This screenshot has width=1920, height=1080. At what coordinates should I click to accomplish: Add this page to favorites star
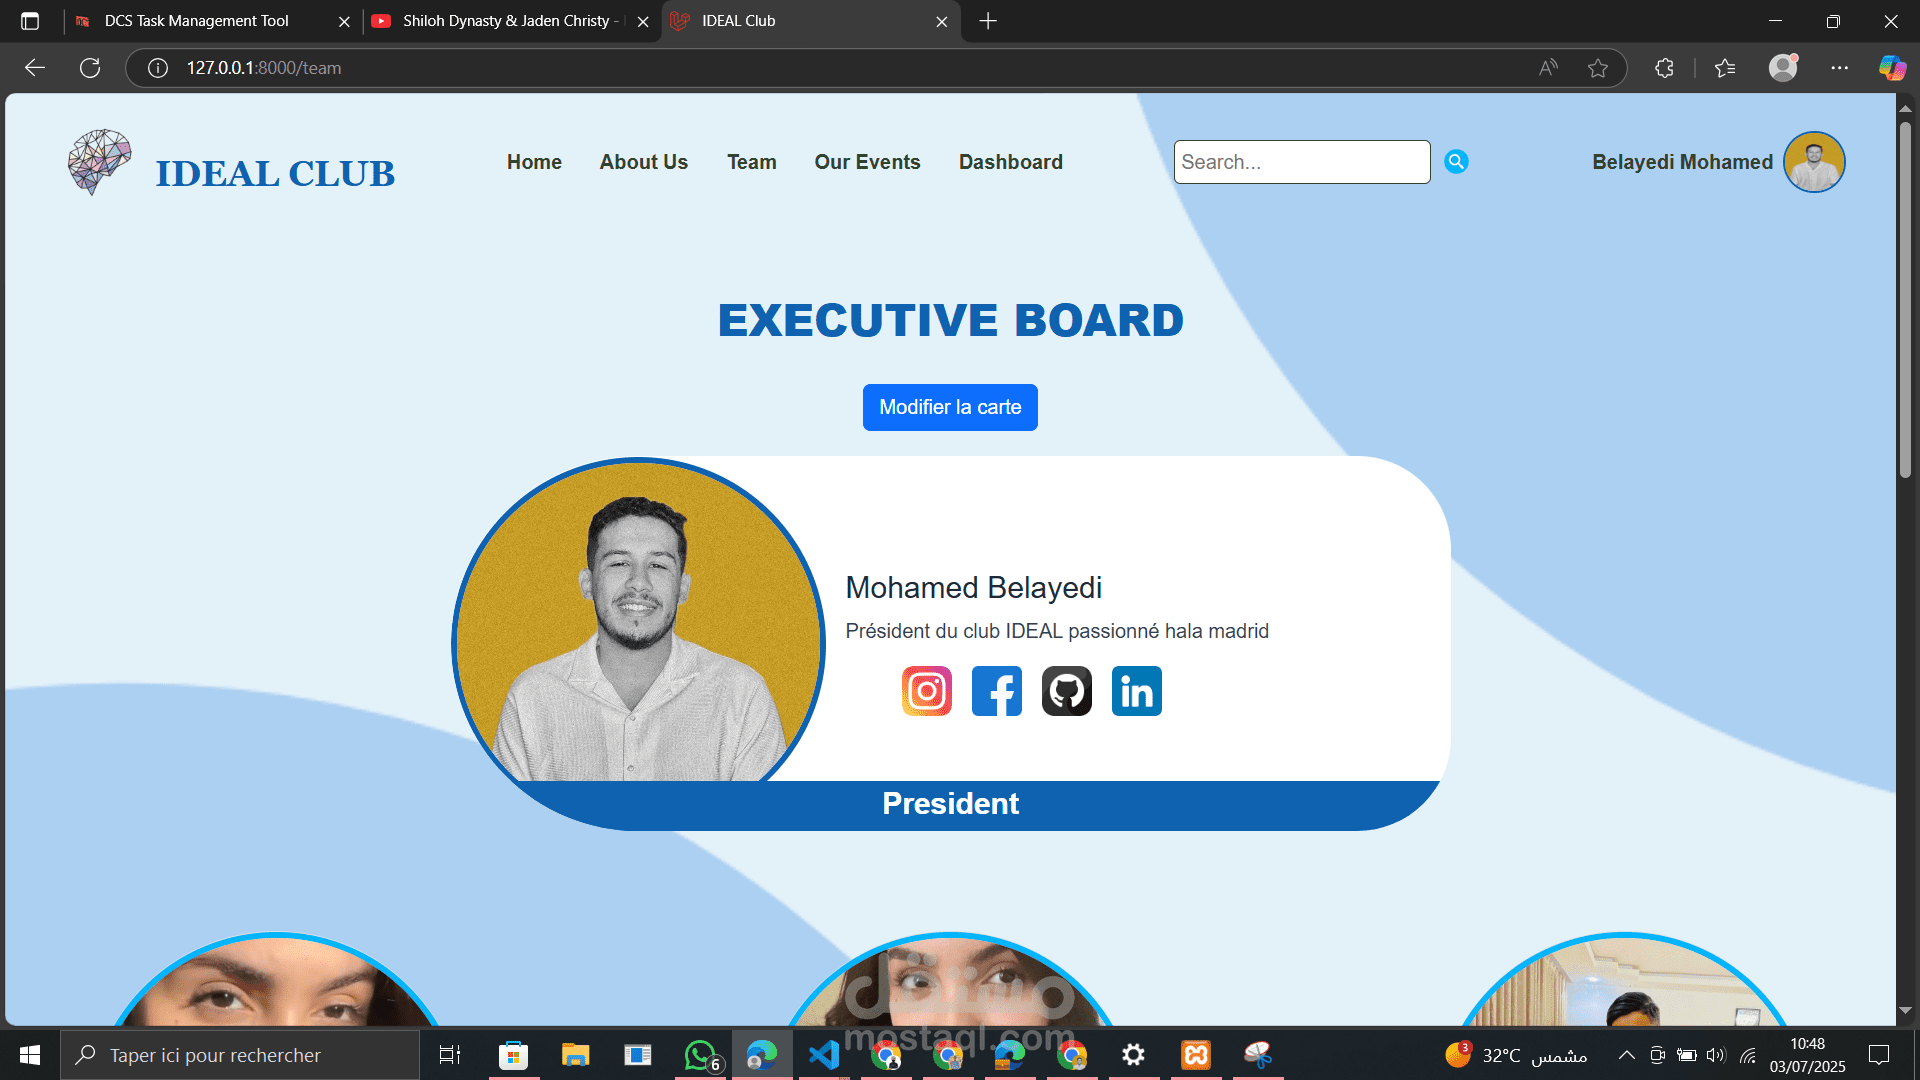click(1598, 68)
